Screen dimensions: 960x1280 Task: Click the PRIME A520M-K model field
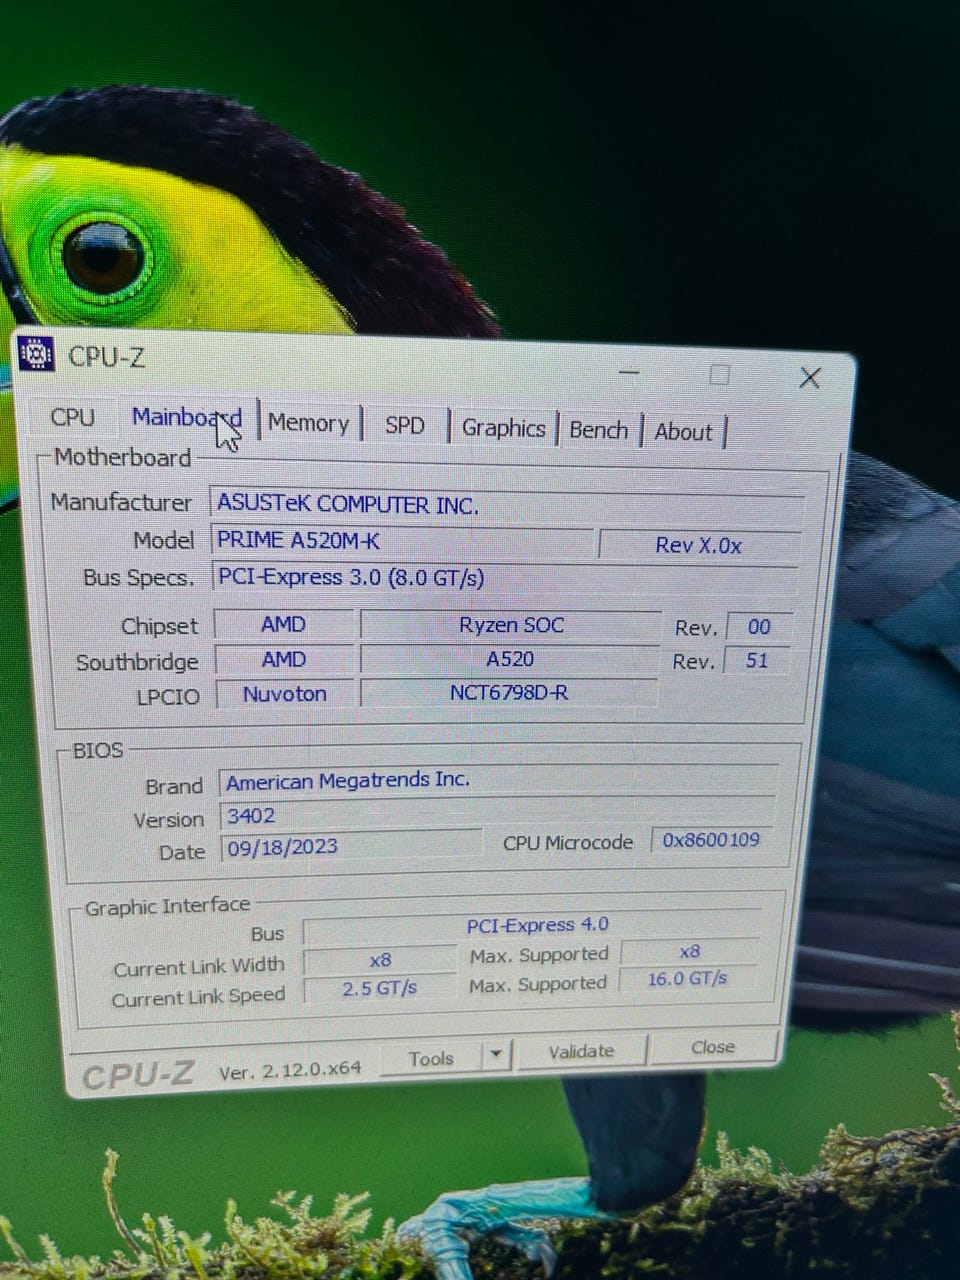[x=402, y=541]
